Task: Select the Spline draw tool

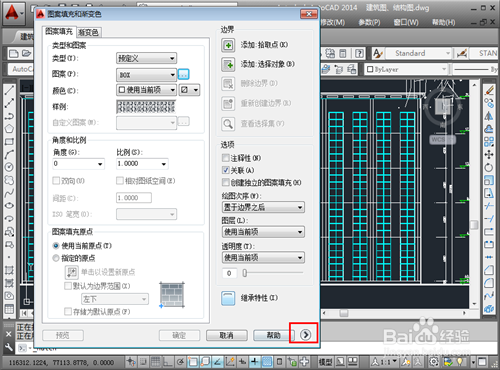Action: click(x=9, y=193)
